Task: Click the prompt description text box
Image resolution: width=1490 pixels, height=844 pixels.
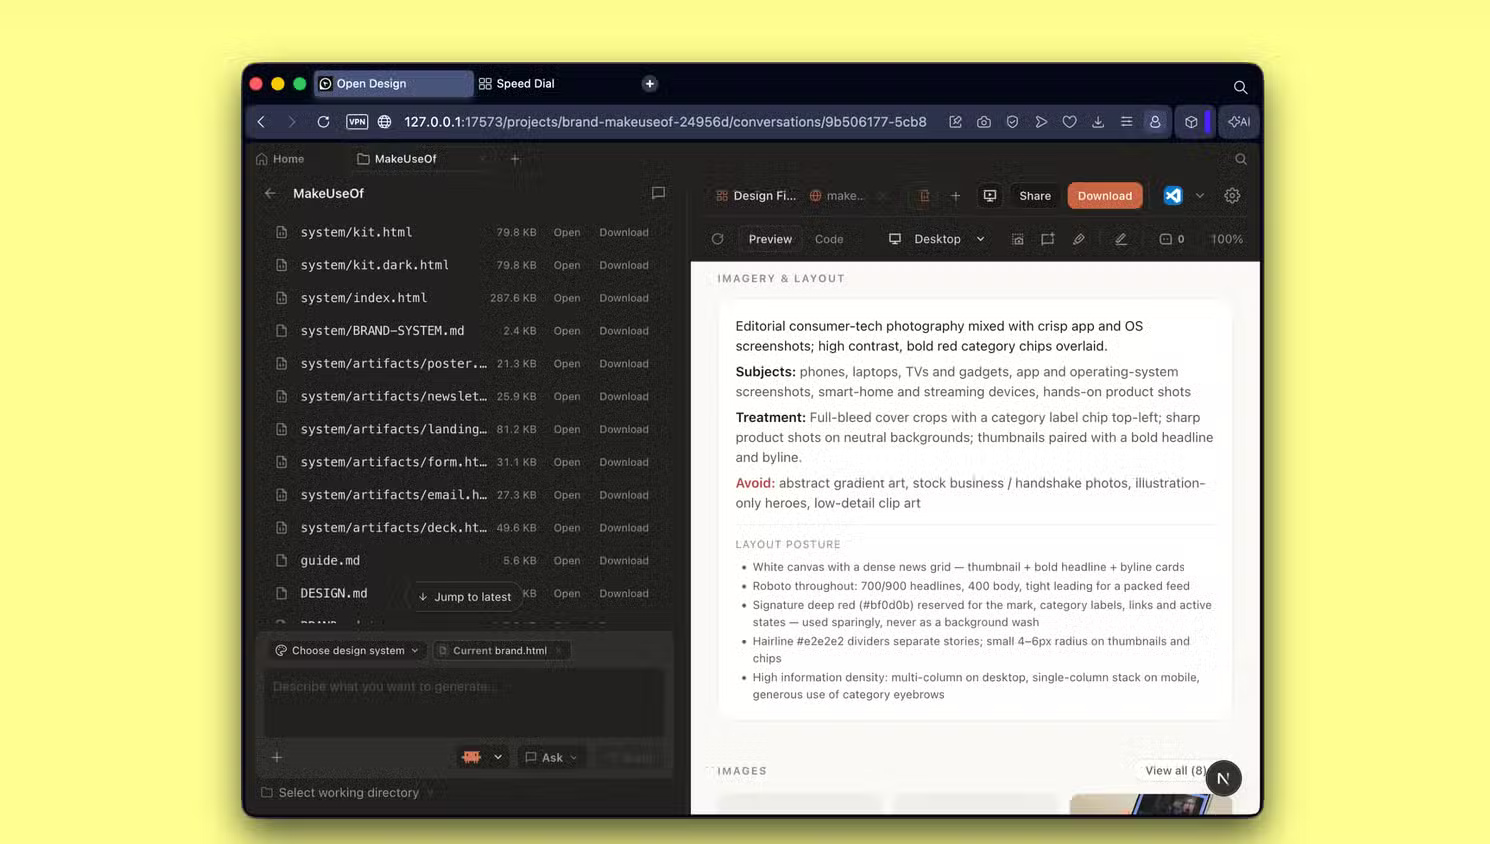Action: (x=464, y=703)
